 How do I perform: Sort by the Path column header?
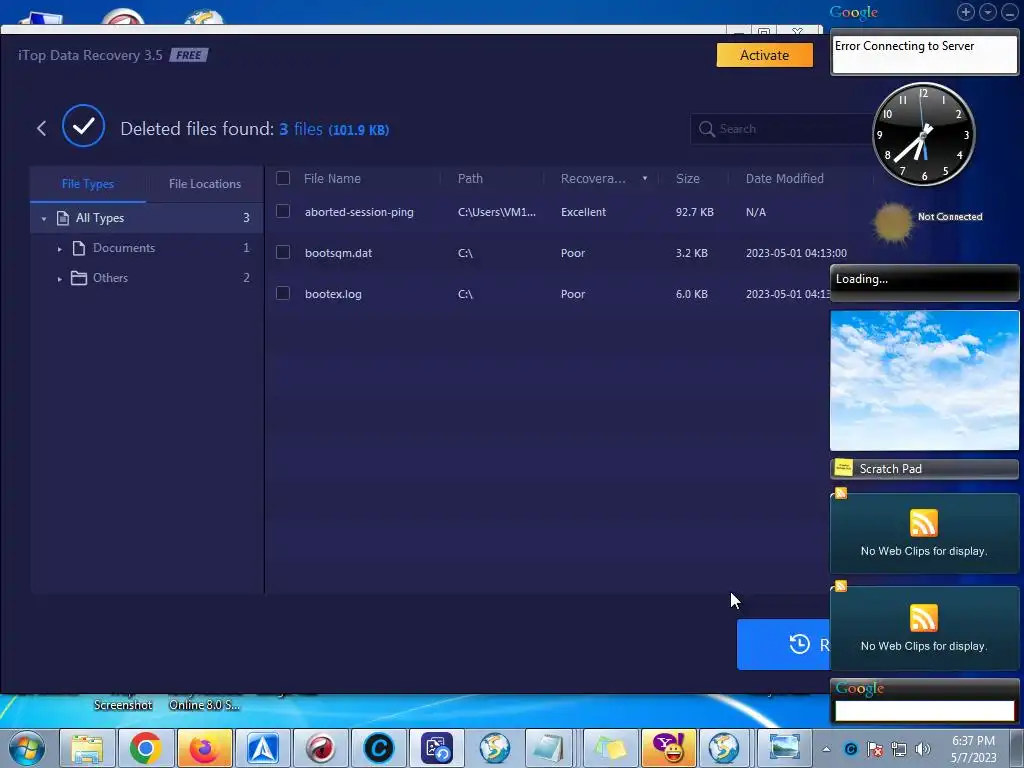[470, 178]
